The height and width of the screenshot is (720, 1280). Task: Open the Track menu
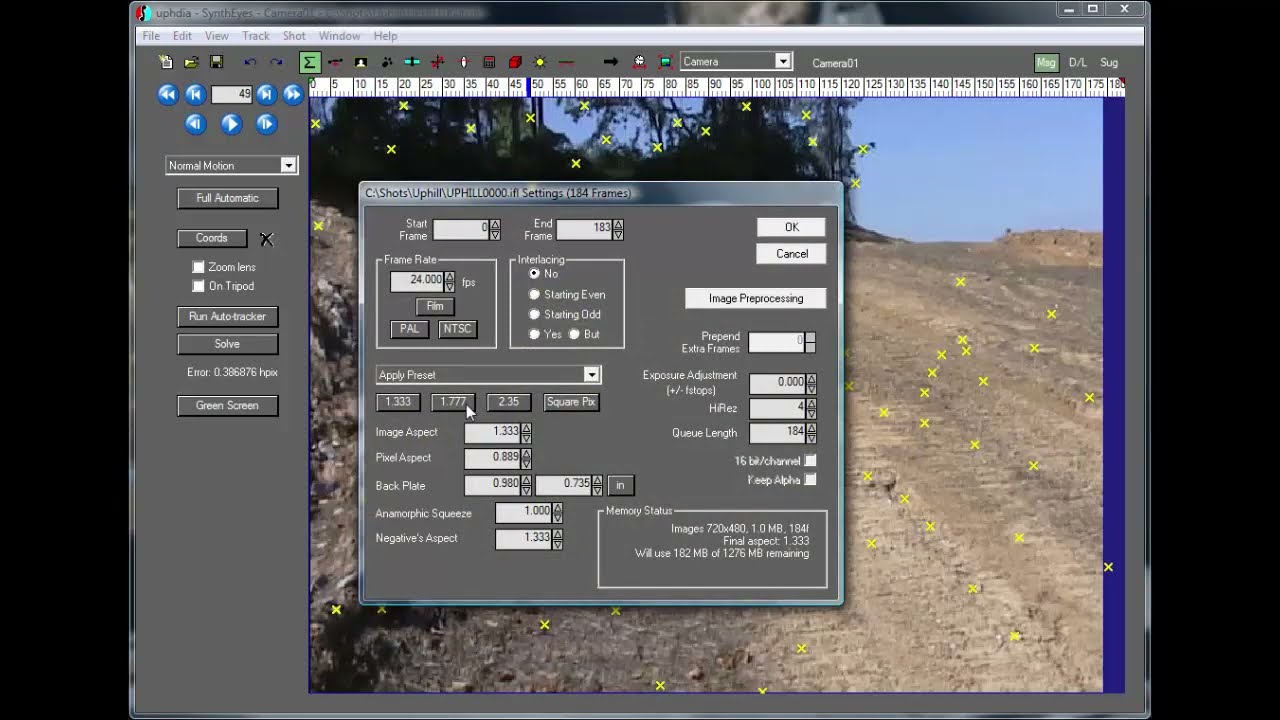256,36
